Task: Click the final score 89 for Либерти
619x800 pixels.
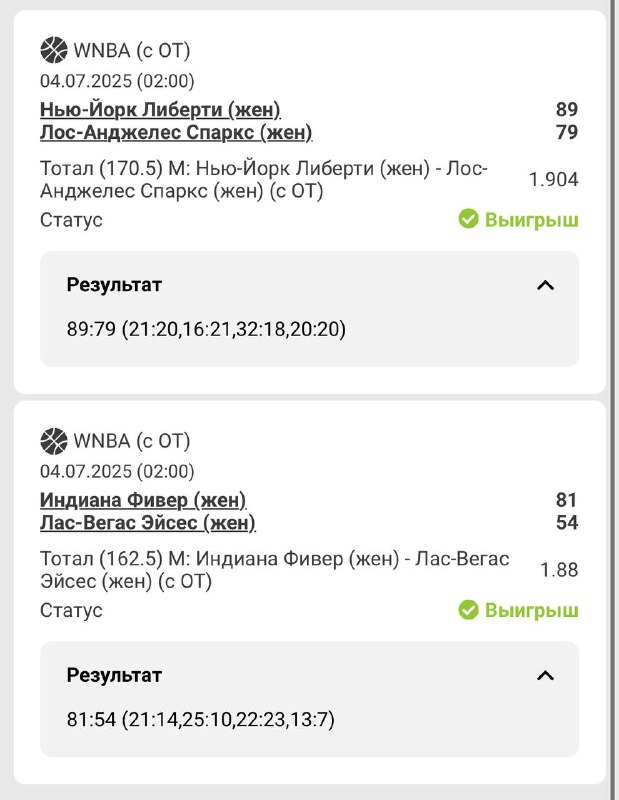Action: [567, 109]
